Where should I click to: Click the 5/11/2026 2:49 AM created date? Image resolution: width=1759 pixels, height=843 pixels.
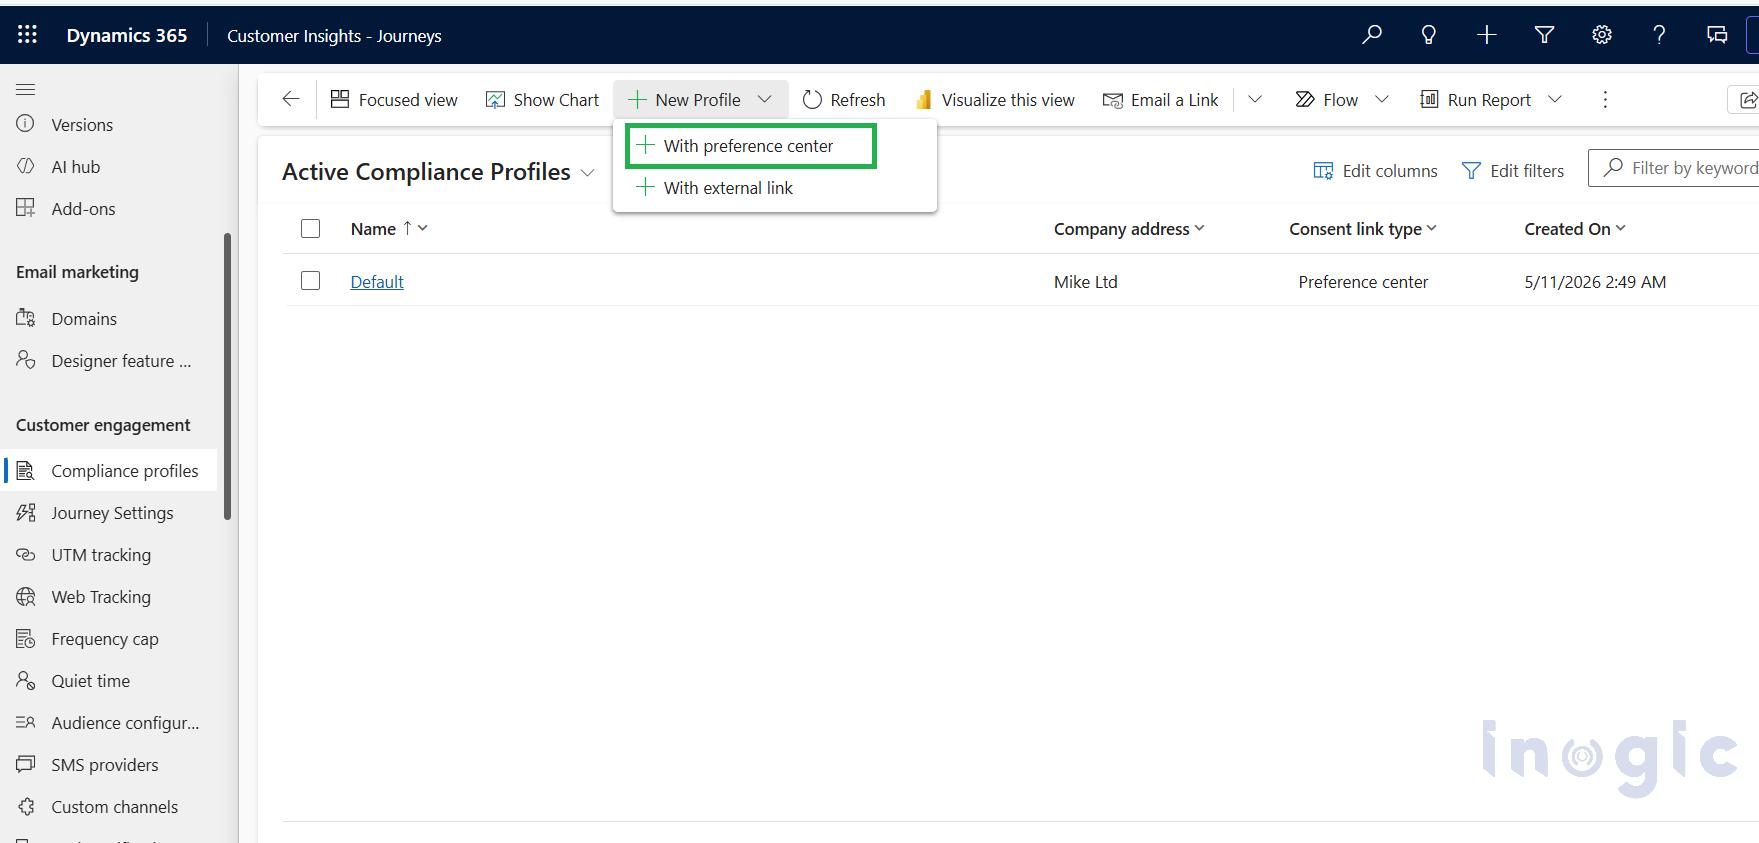[x=1595, y=282]
